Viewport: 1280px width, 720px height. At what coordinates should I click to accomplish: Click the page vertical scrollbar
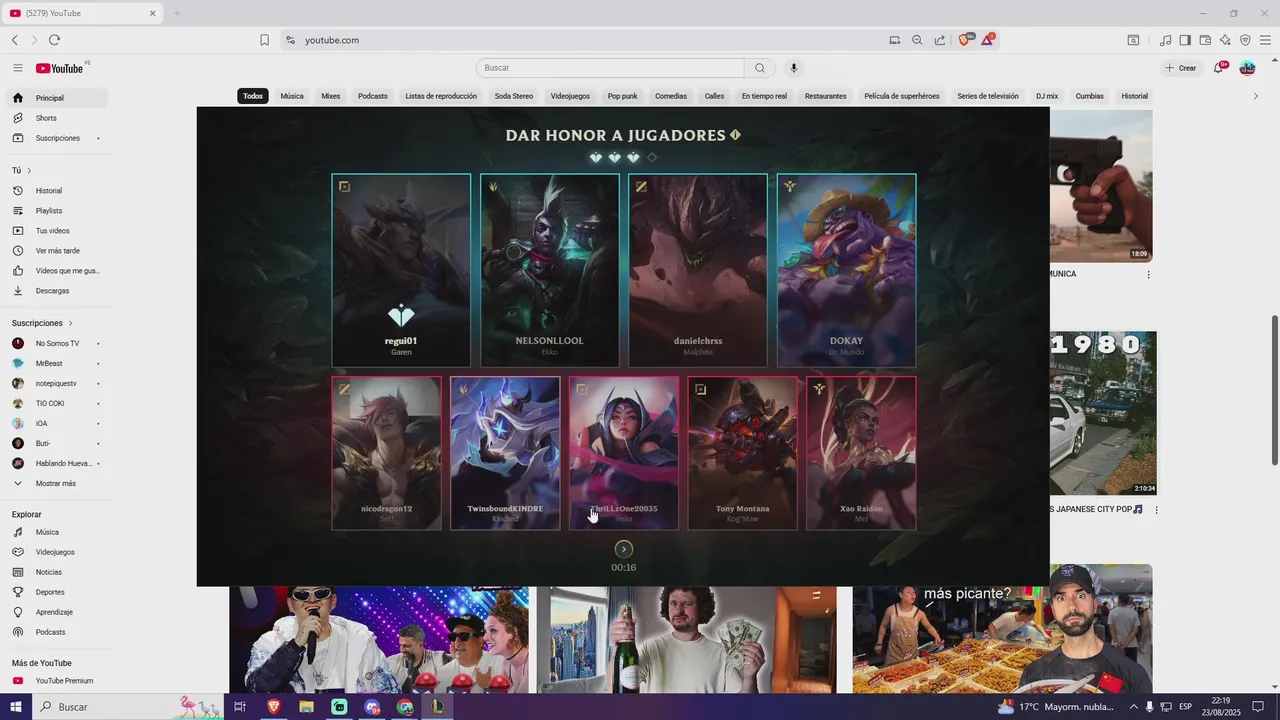1274,390
